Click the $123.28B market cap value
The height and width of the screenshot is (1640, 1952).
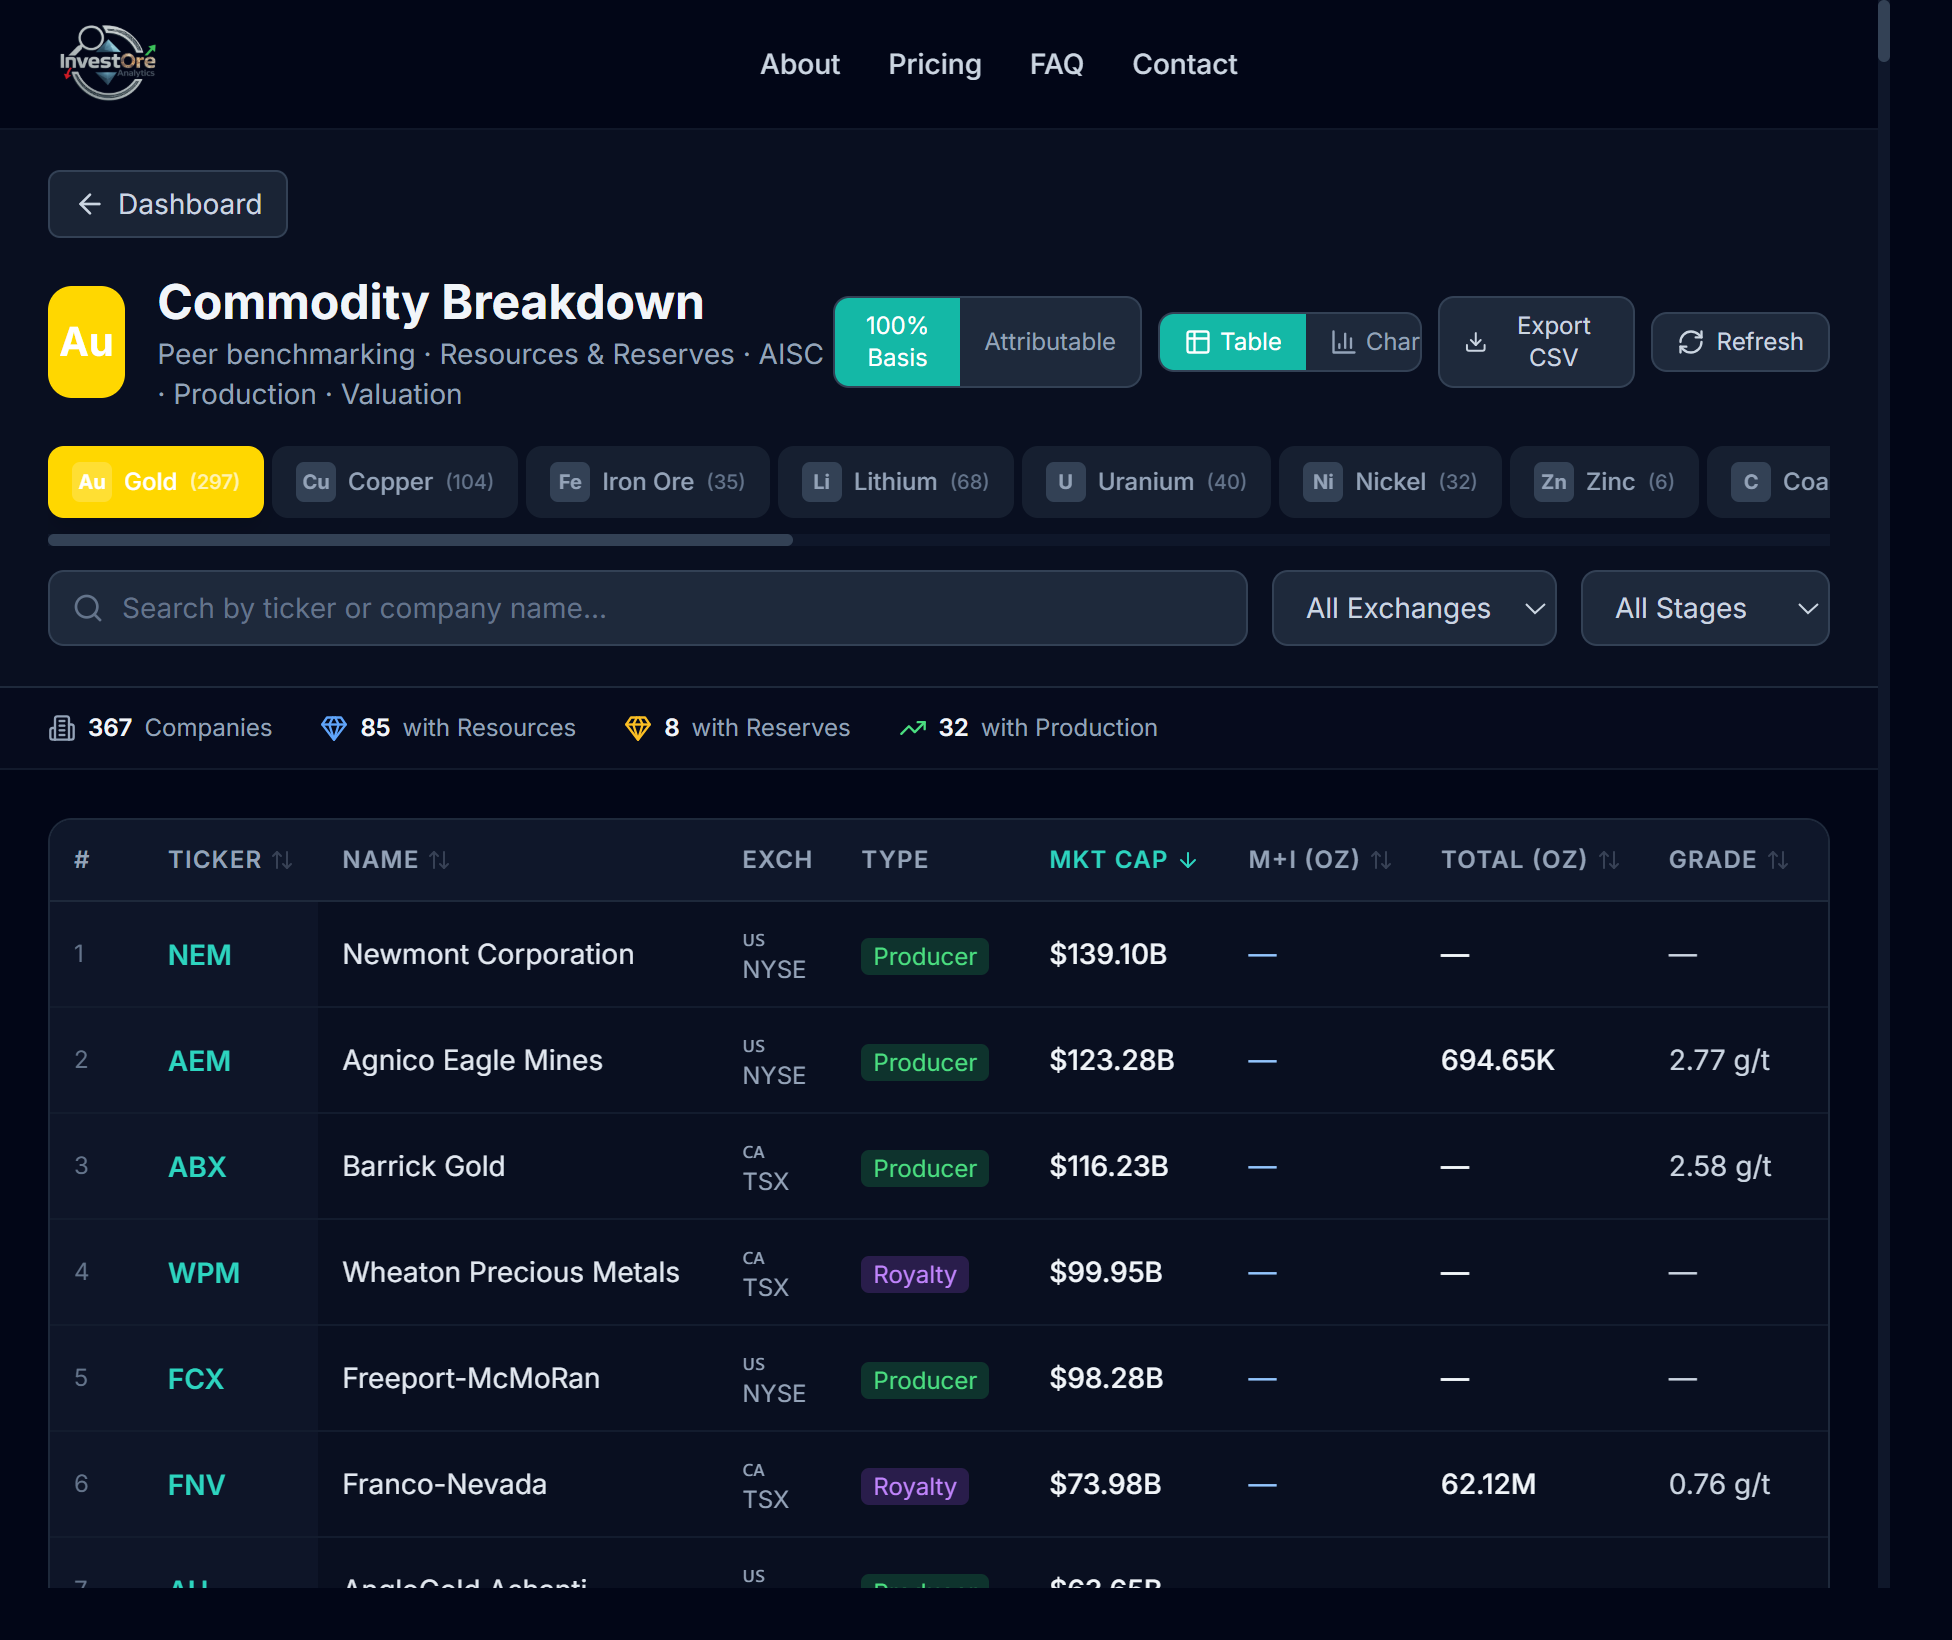[1112, 1060]
